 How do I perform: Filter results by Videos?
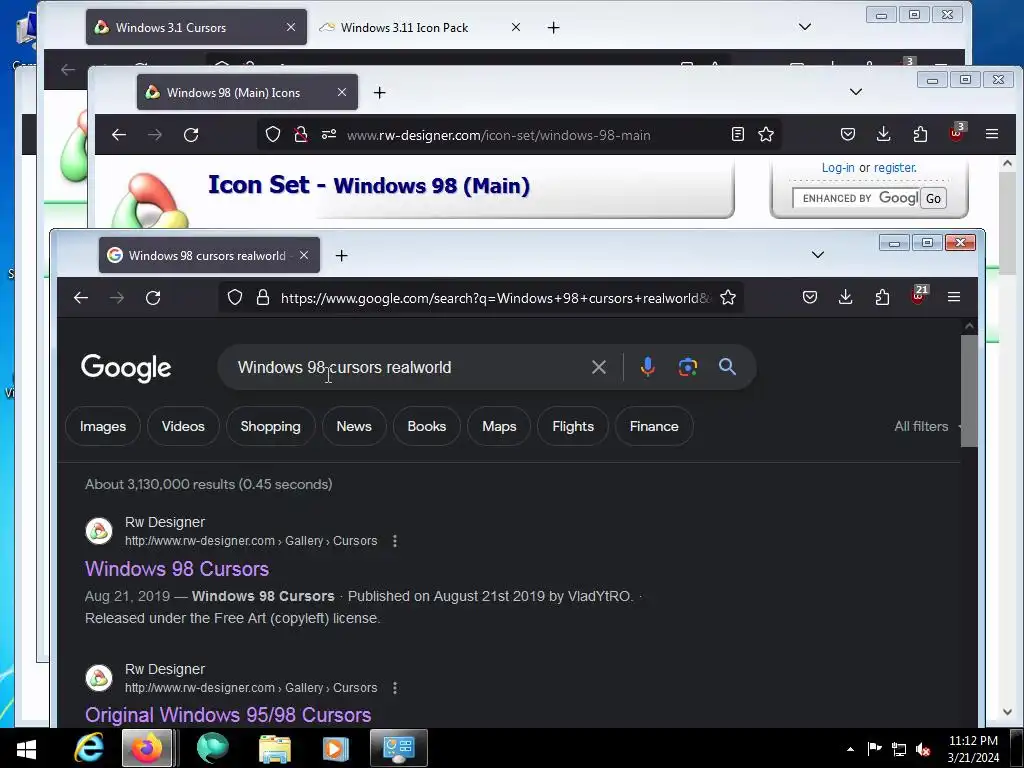pyautogui.click(x=183, y=426)
